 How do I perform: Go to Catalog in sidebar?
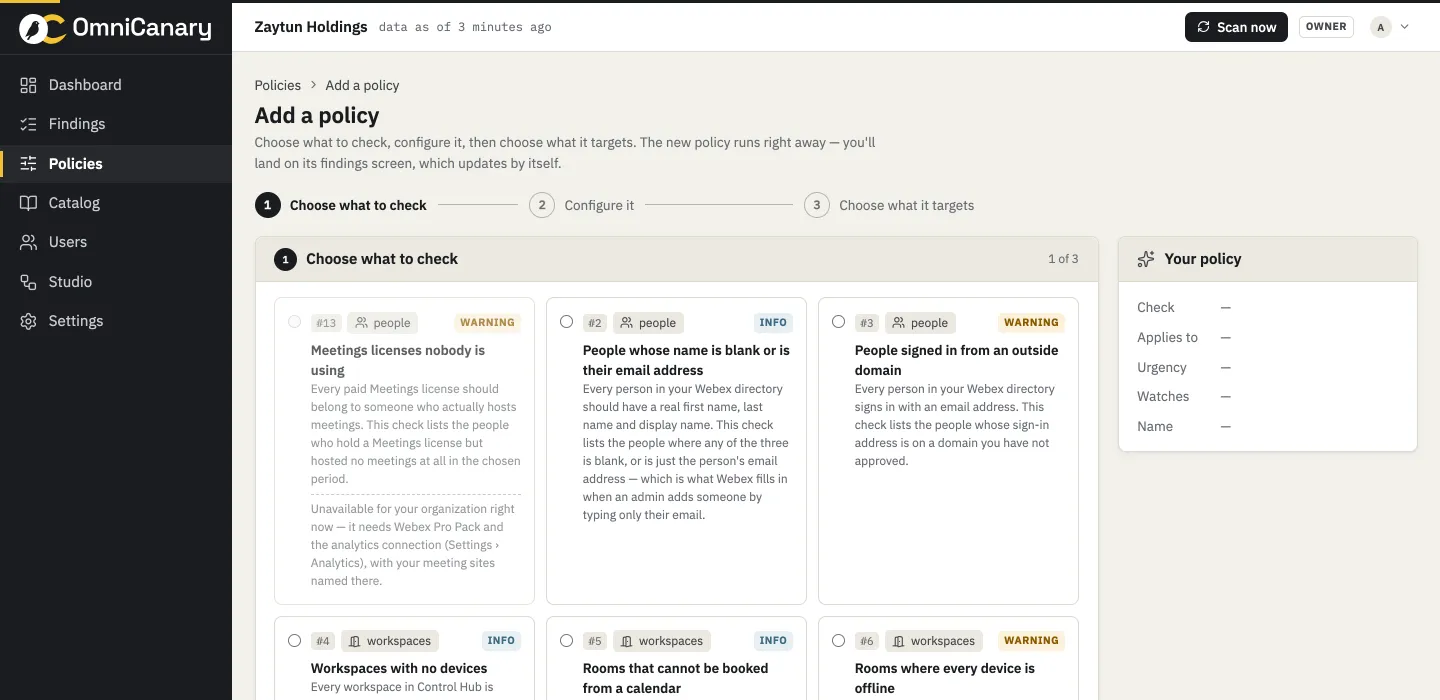(x=116, y=203)
